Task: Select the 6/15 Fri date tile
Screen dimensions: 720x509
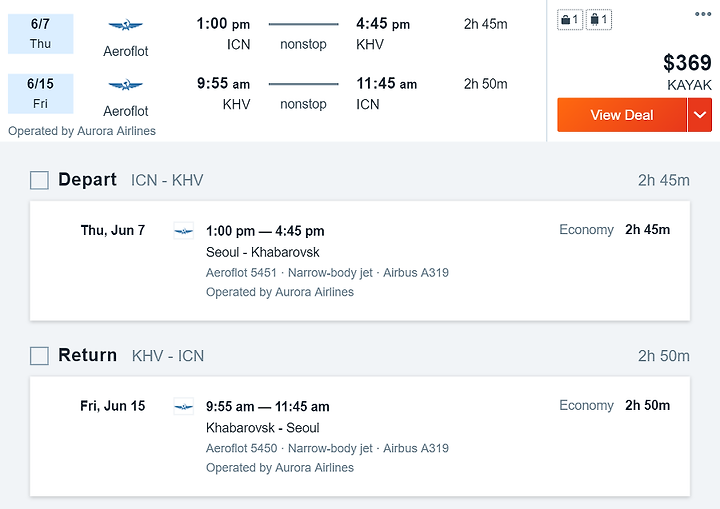Action: (40, 94)
